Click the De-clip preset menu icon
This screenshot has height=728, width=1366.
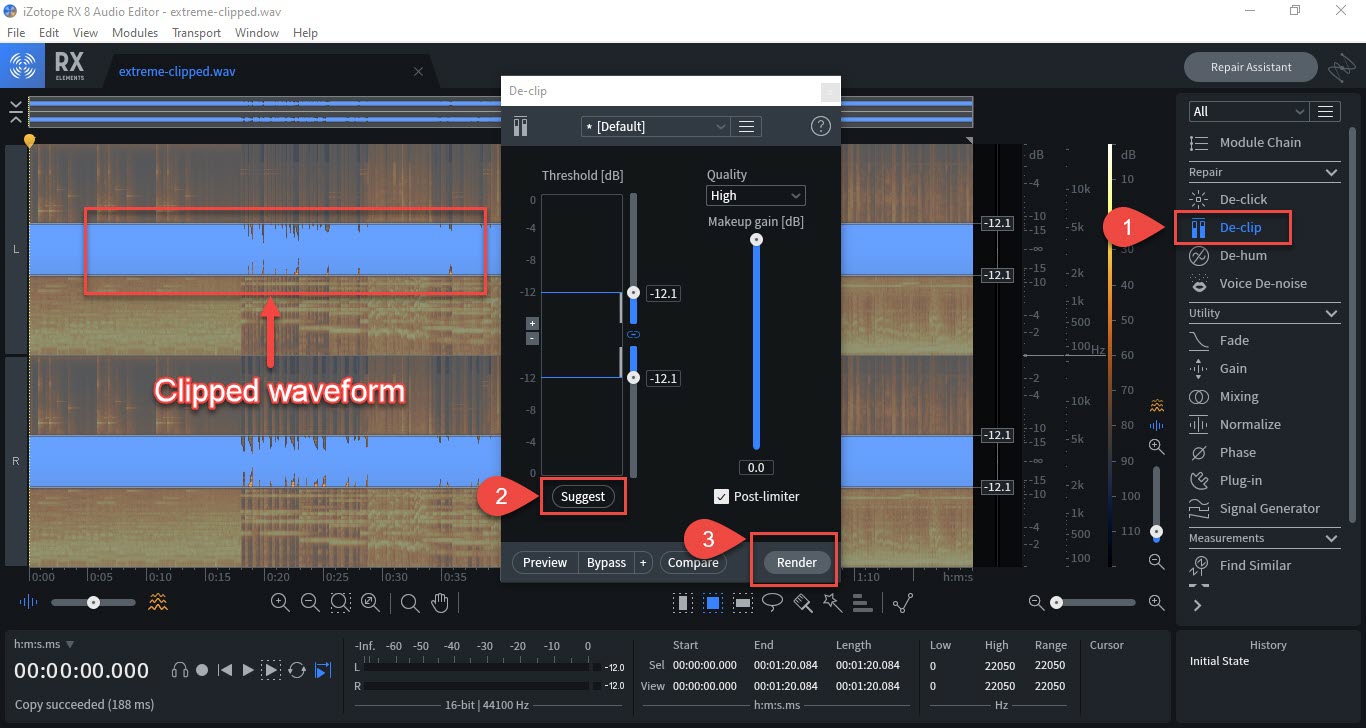[x=747, y=126]
